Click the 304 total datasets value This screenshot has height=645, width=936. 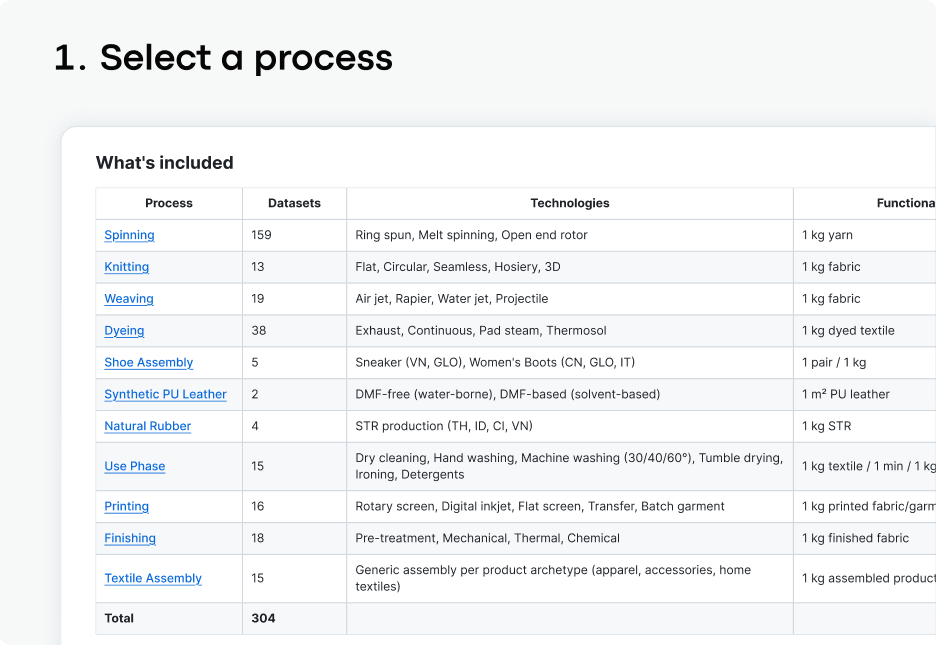(263, 618)
